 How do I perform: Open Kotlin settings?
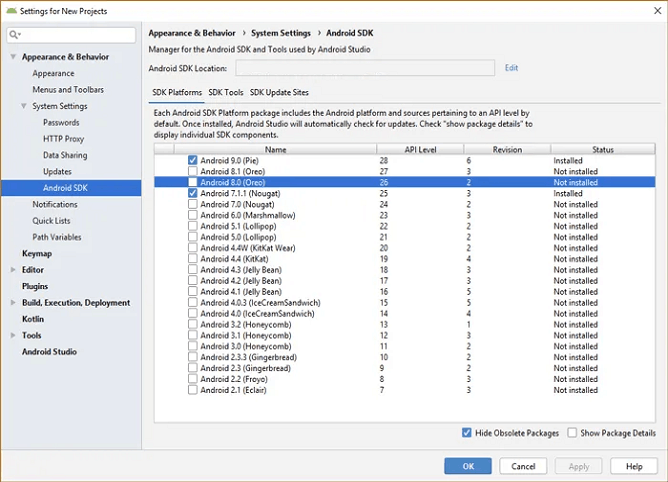[x=33, y=319]
